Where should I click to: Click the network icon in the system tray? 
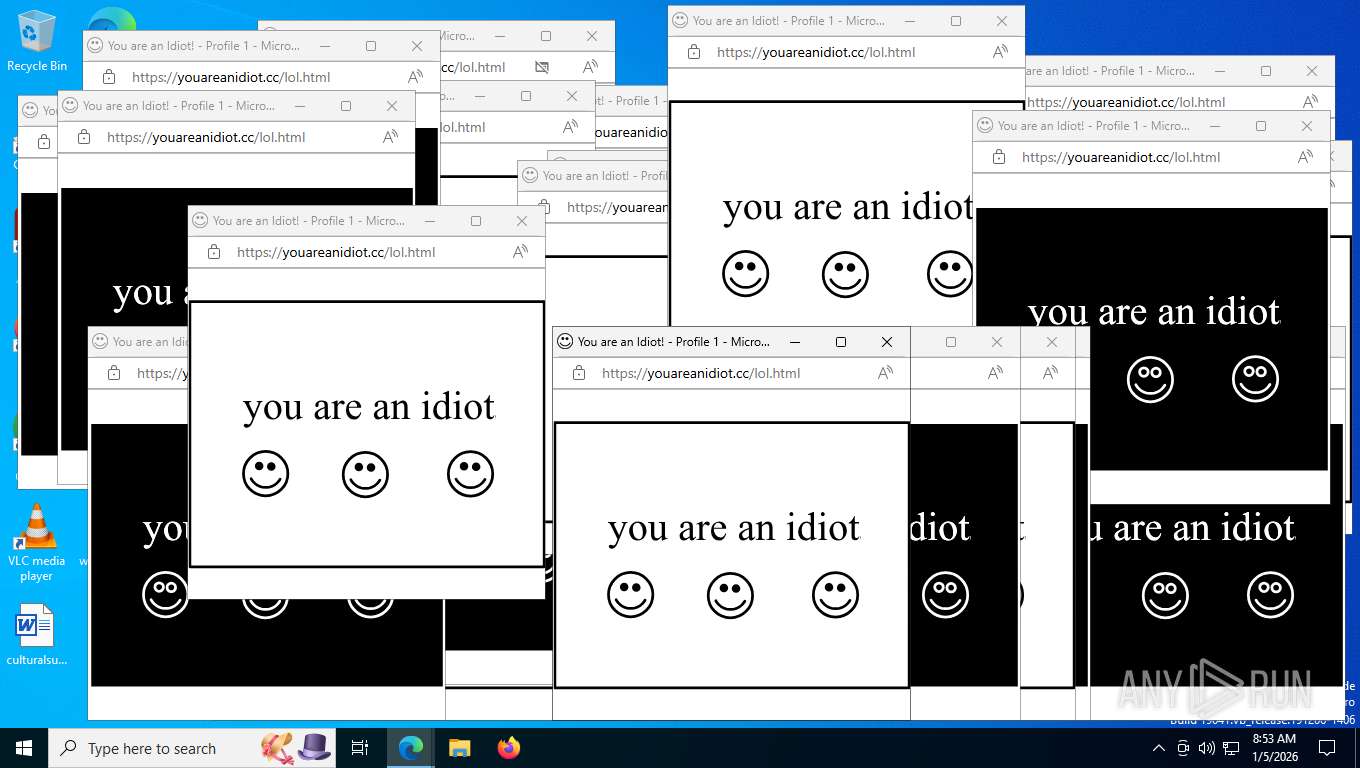click(1231, 748)
